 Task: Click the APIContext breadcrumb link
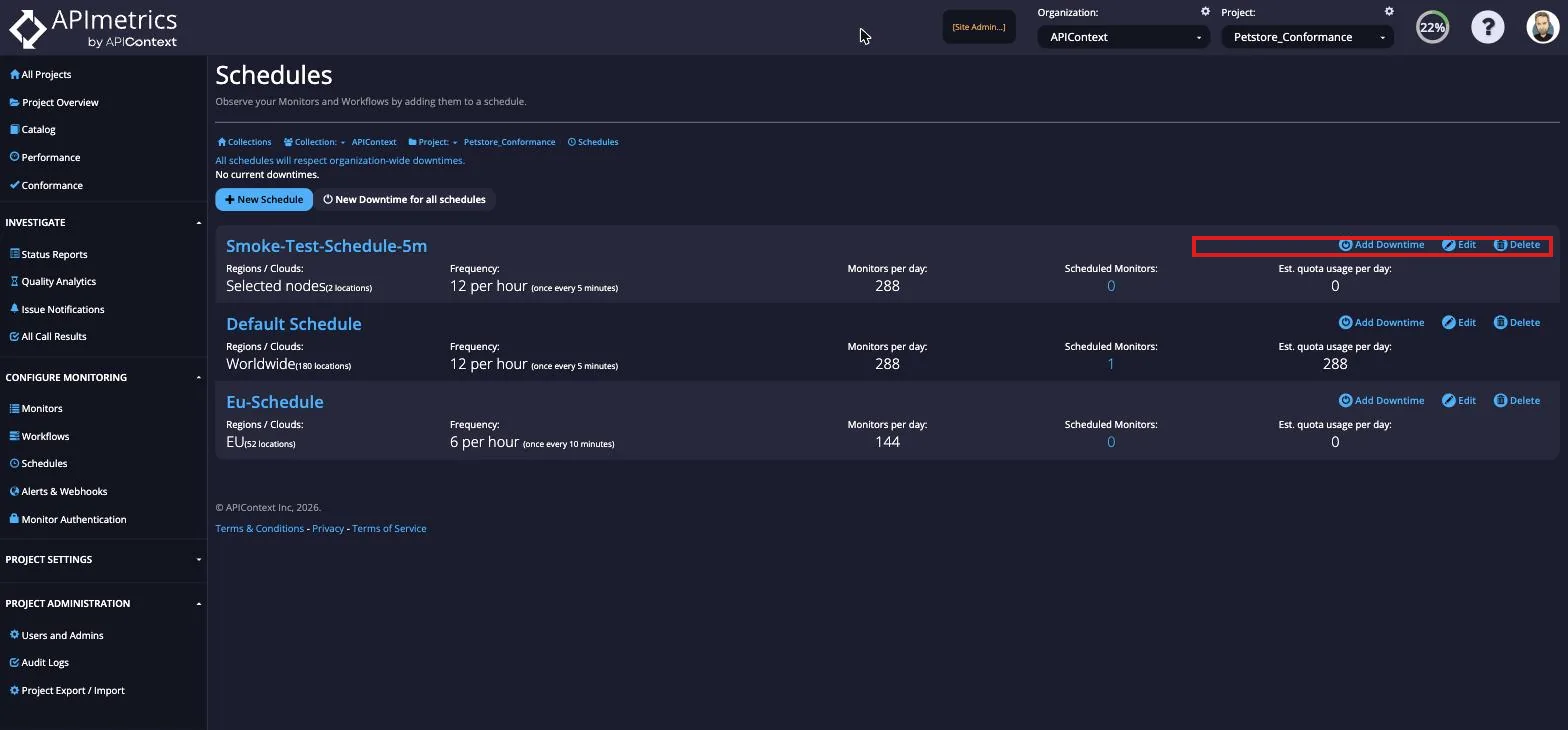(374, 142)
